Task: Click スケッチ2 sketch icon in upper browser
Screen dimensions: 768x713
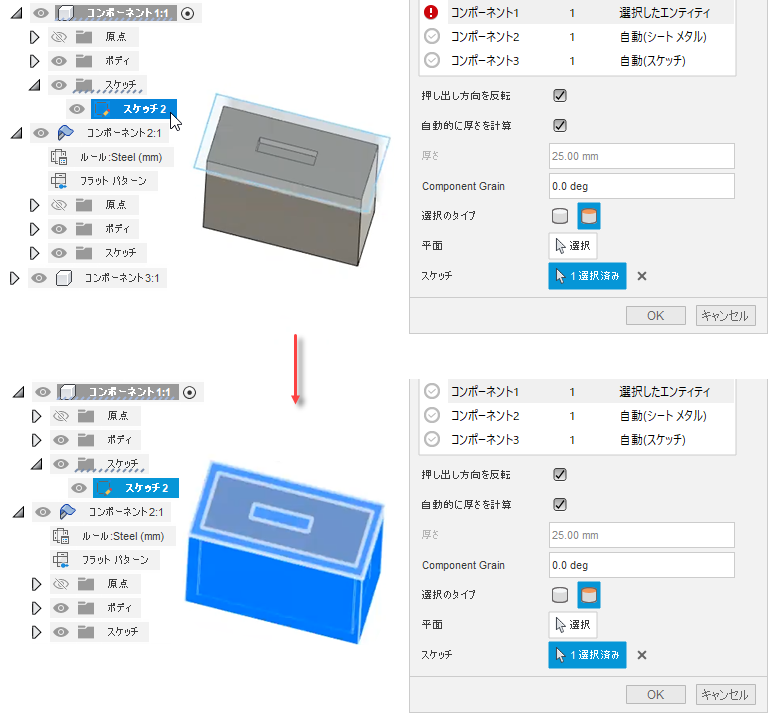Action: coord(102,109)
